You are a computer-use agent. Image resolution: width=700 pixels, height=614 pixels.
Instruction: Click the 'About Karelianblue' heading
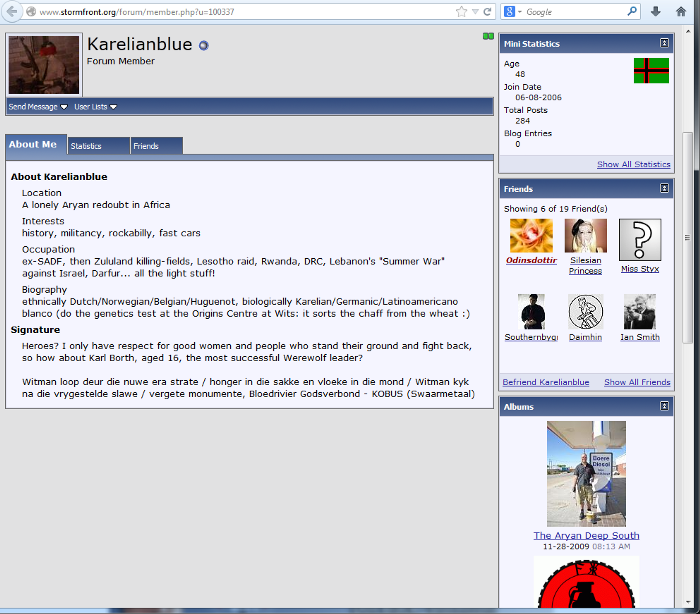point(59,177)
